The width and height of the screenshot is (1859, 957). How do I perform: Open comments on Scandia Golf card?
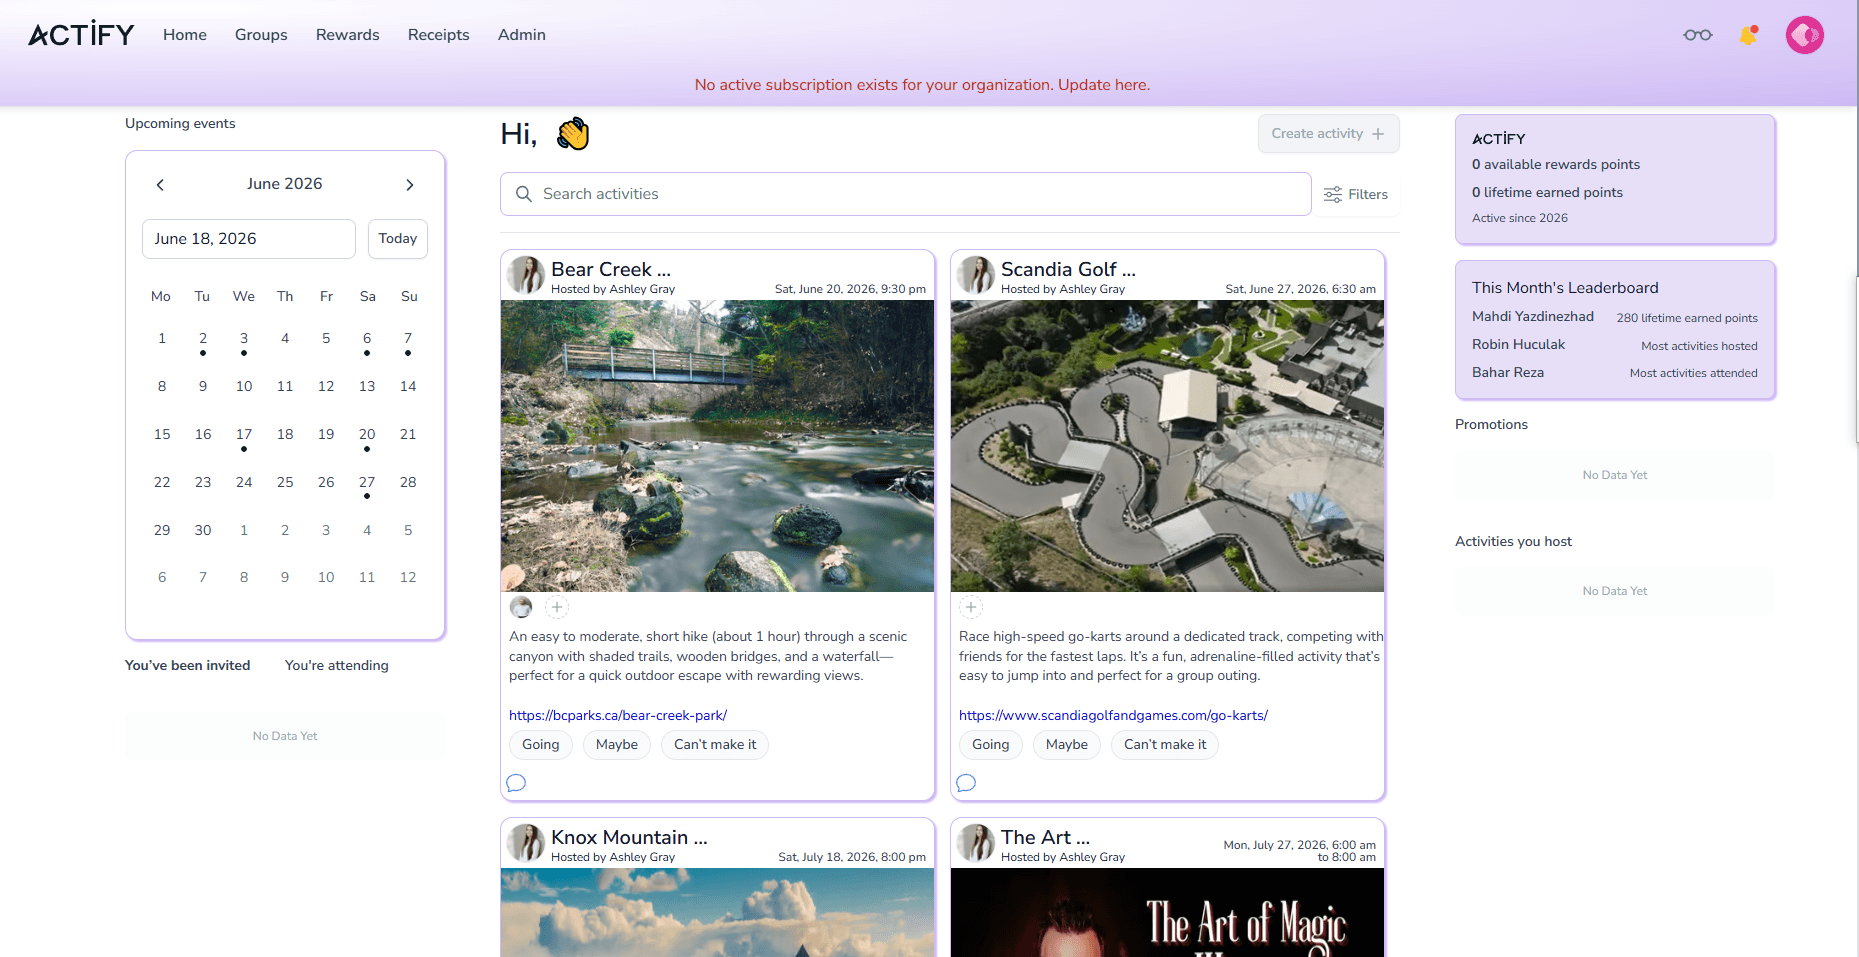pyautogui.click(x=966, y=783)
